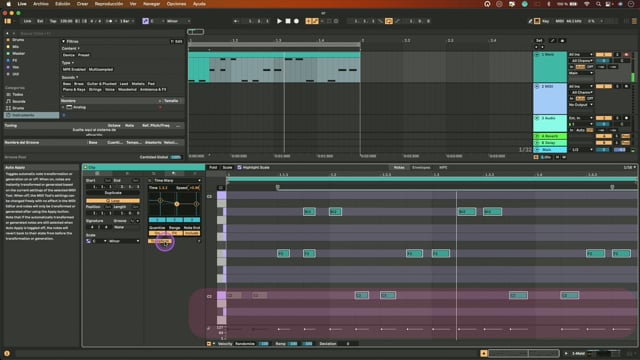Open the Opciones menu
Screen dimensions: 640x360
pyautogui.click(x=176, y=4)
